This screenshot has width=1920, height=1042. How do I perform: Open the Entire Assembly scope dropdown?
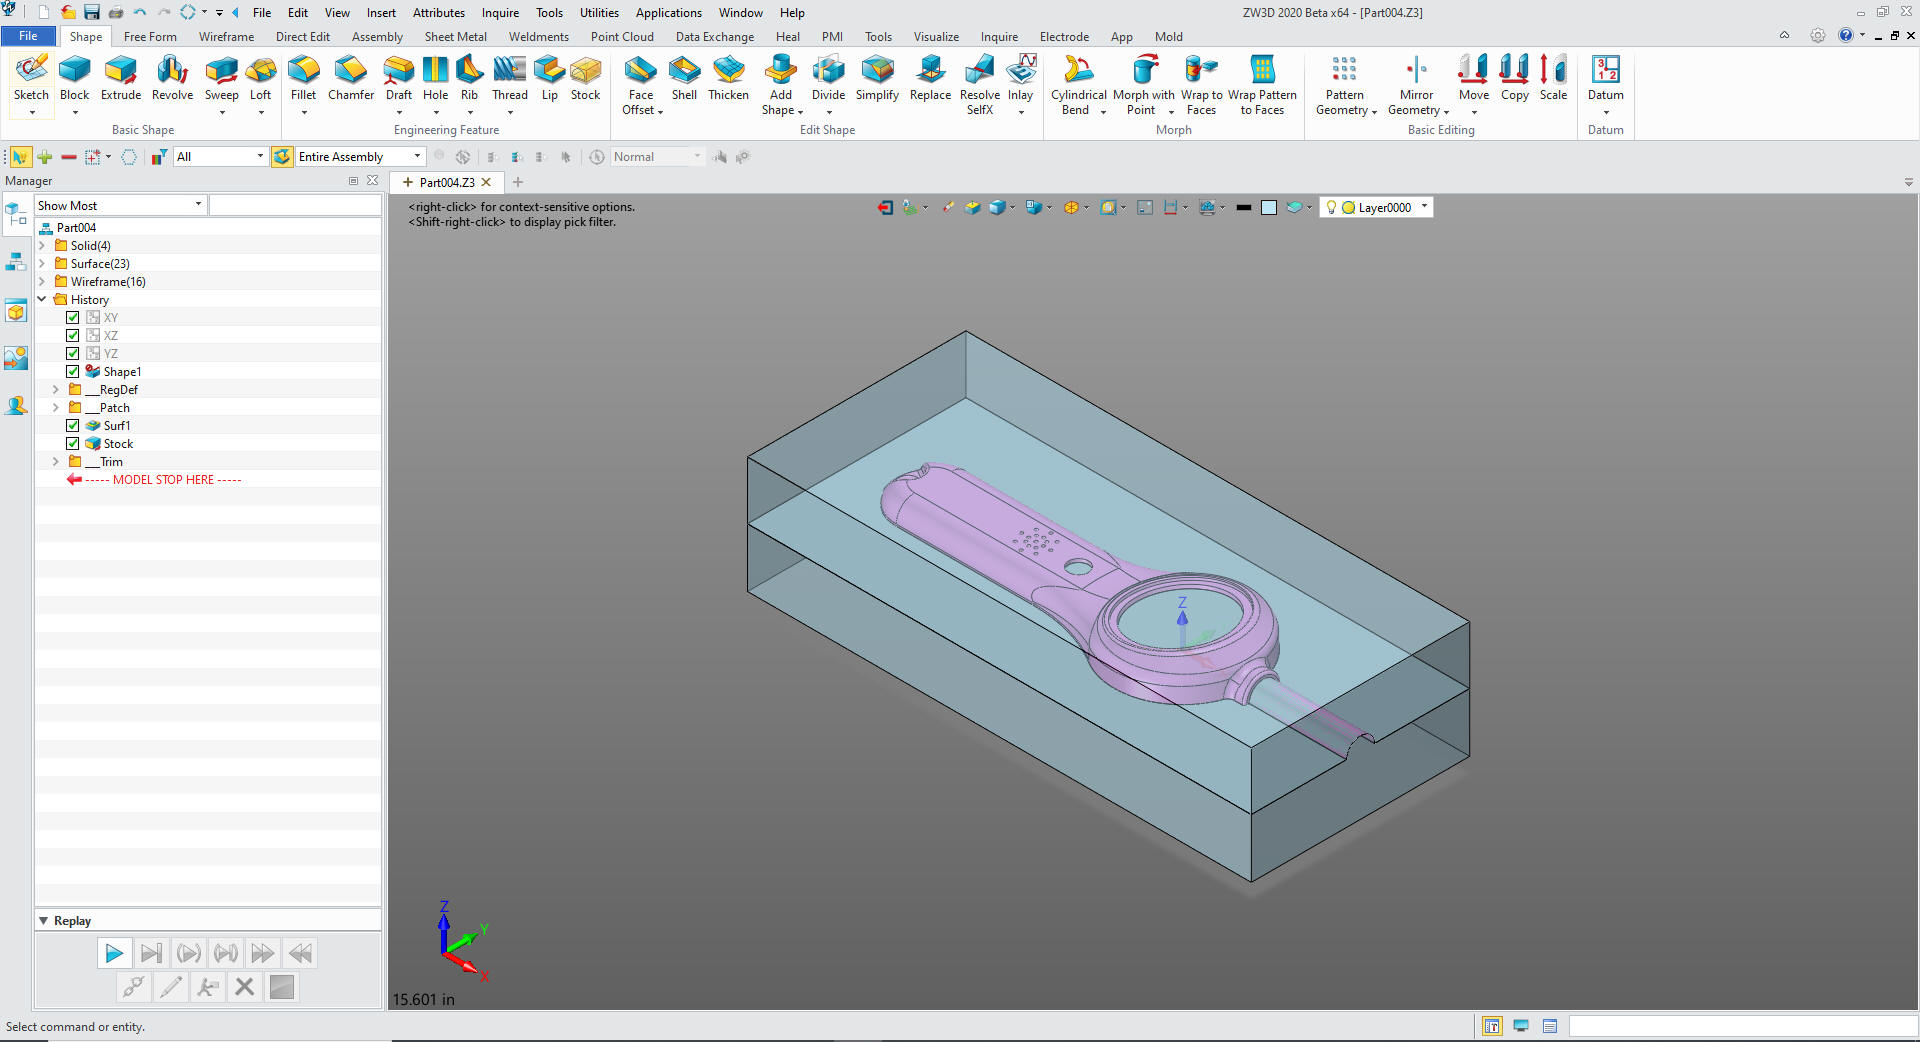point(417,157)
